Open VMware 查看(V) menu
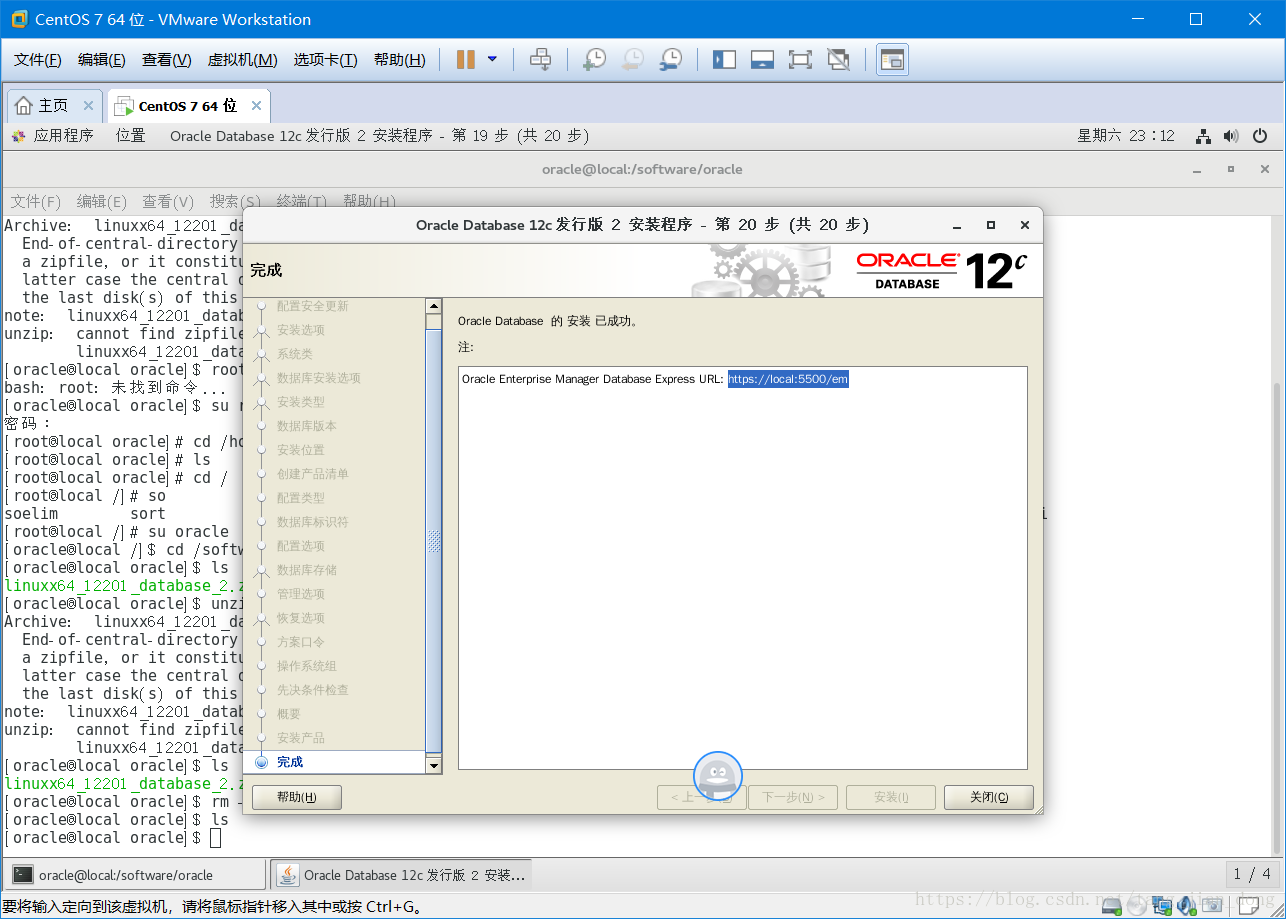 [x=166, y=60]
